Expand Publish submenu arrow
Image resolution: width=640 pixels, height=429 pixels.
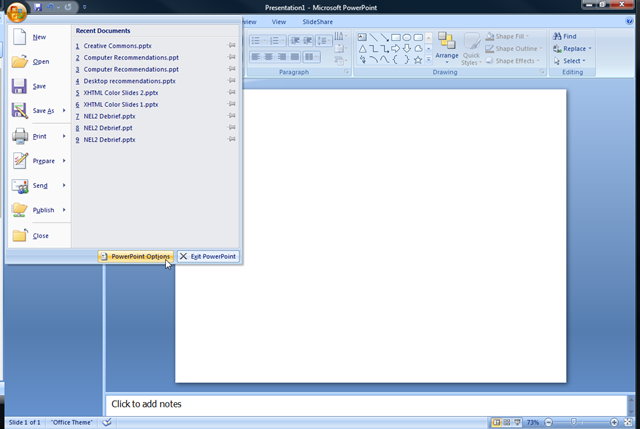tap(64, 209)
